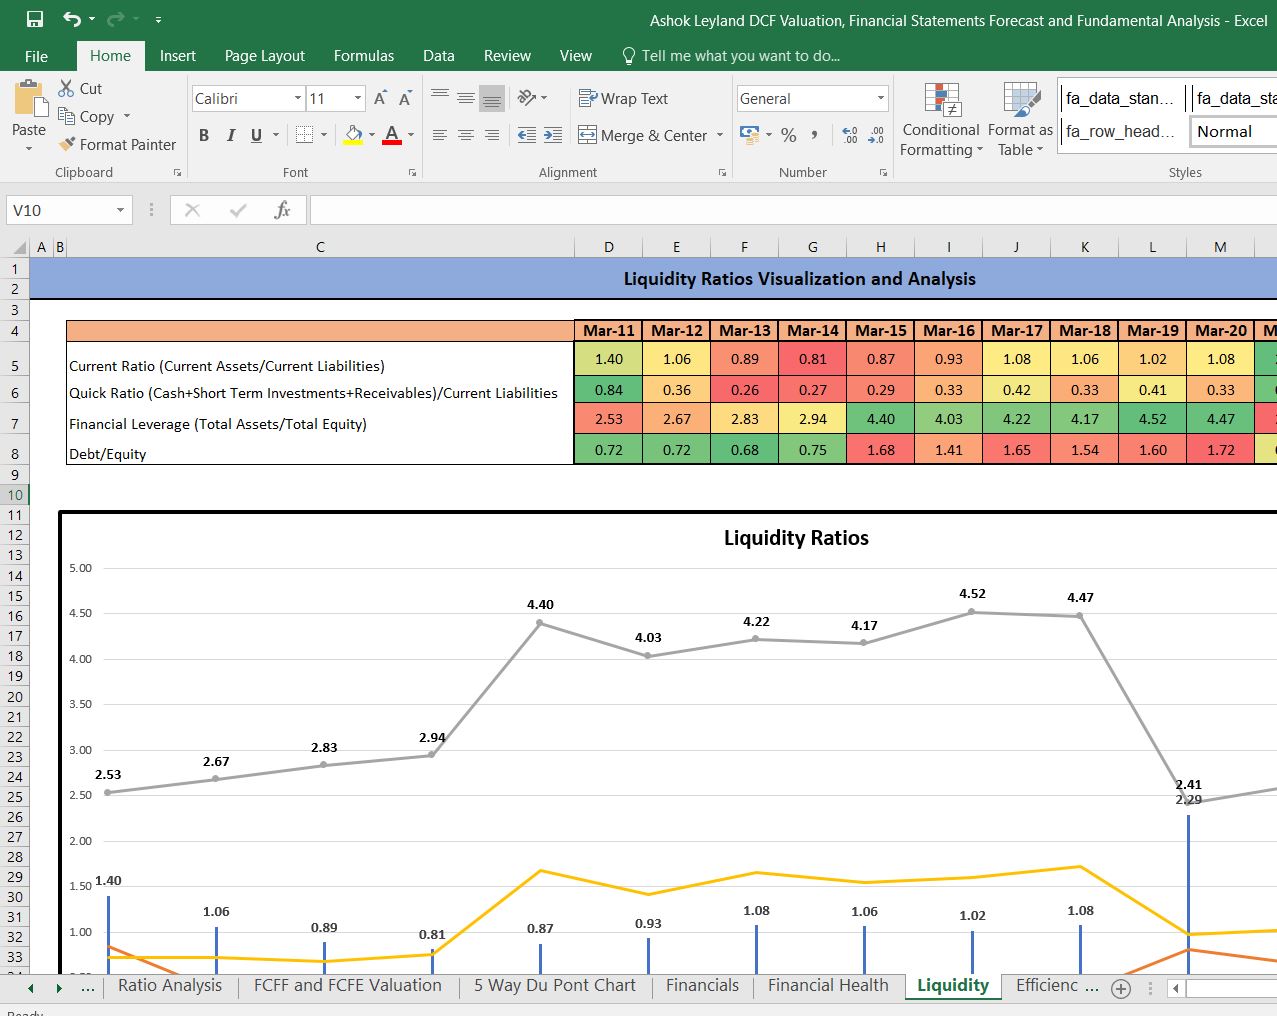1277x1016 pixels.
Task: Increase font size with the large A icon
Action: tap(380, 98)
